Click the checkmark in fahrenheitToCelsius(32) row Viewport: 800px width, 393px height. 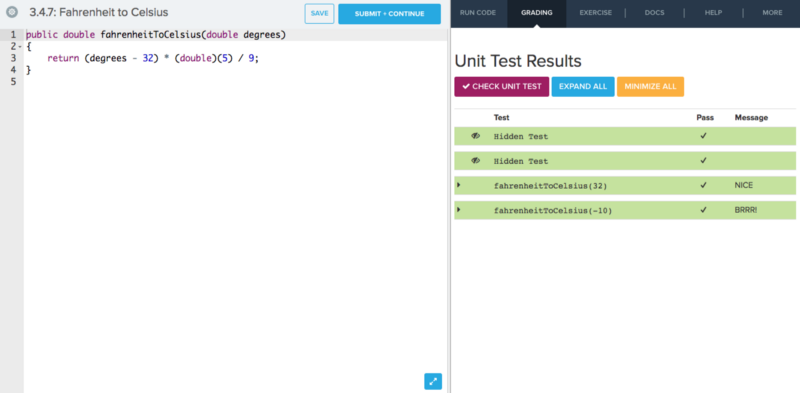tap(704, 185)
